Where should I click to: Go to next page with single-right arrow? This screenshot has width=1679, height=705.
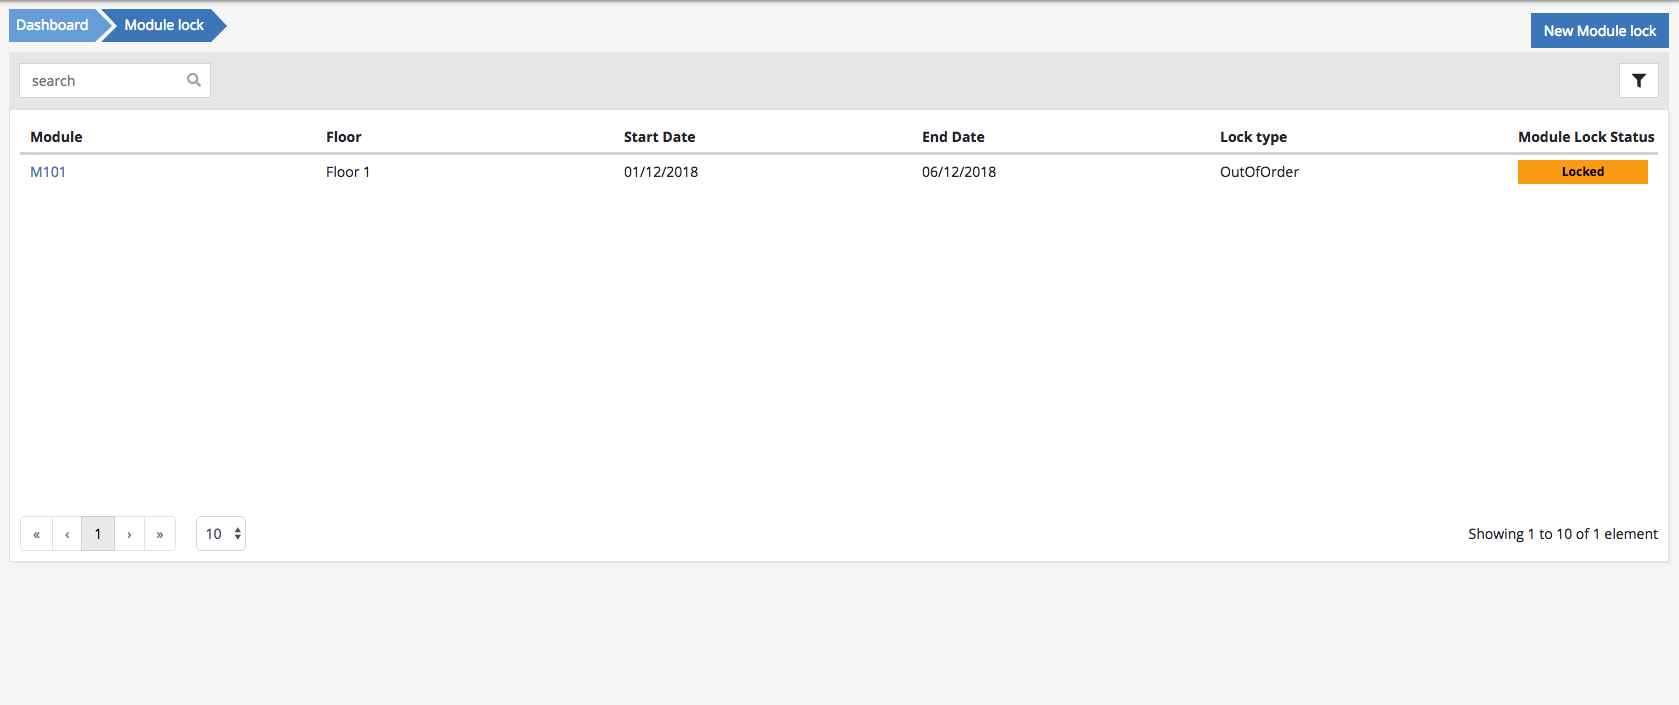(129, 534)
